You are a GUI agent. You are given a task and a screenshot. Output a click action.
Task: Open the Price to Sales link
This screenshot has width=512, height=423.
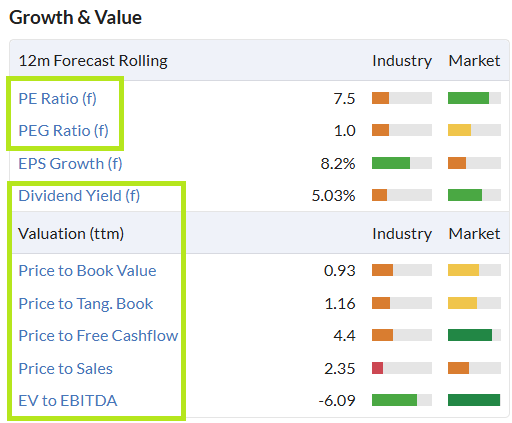(66, 369)
